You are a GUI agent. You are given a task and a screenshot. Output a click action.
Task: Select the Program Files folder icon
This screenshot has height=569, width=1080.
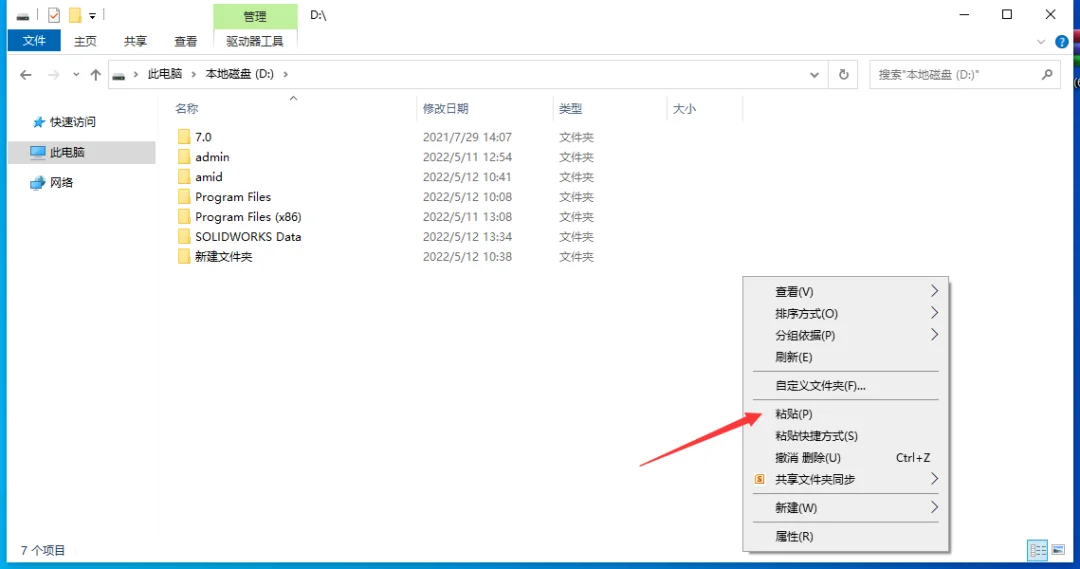tap(184, 196)
